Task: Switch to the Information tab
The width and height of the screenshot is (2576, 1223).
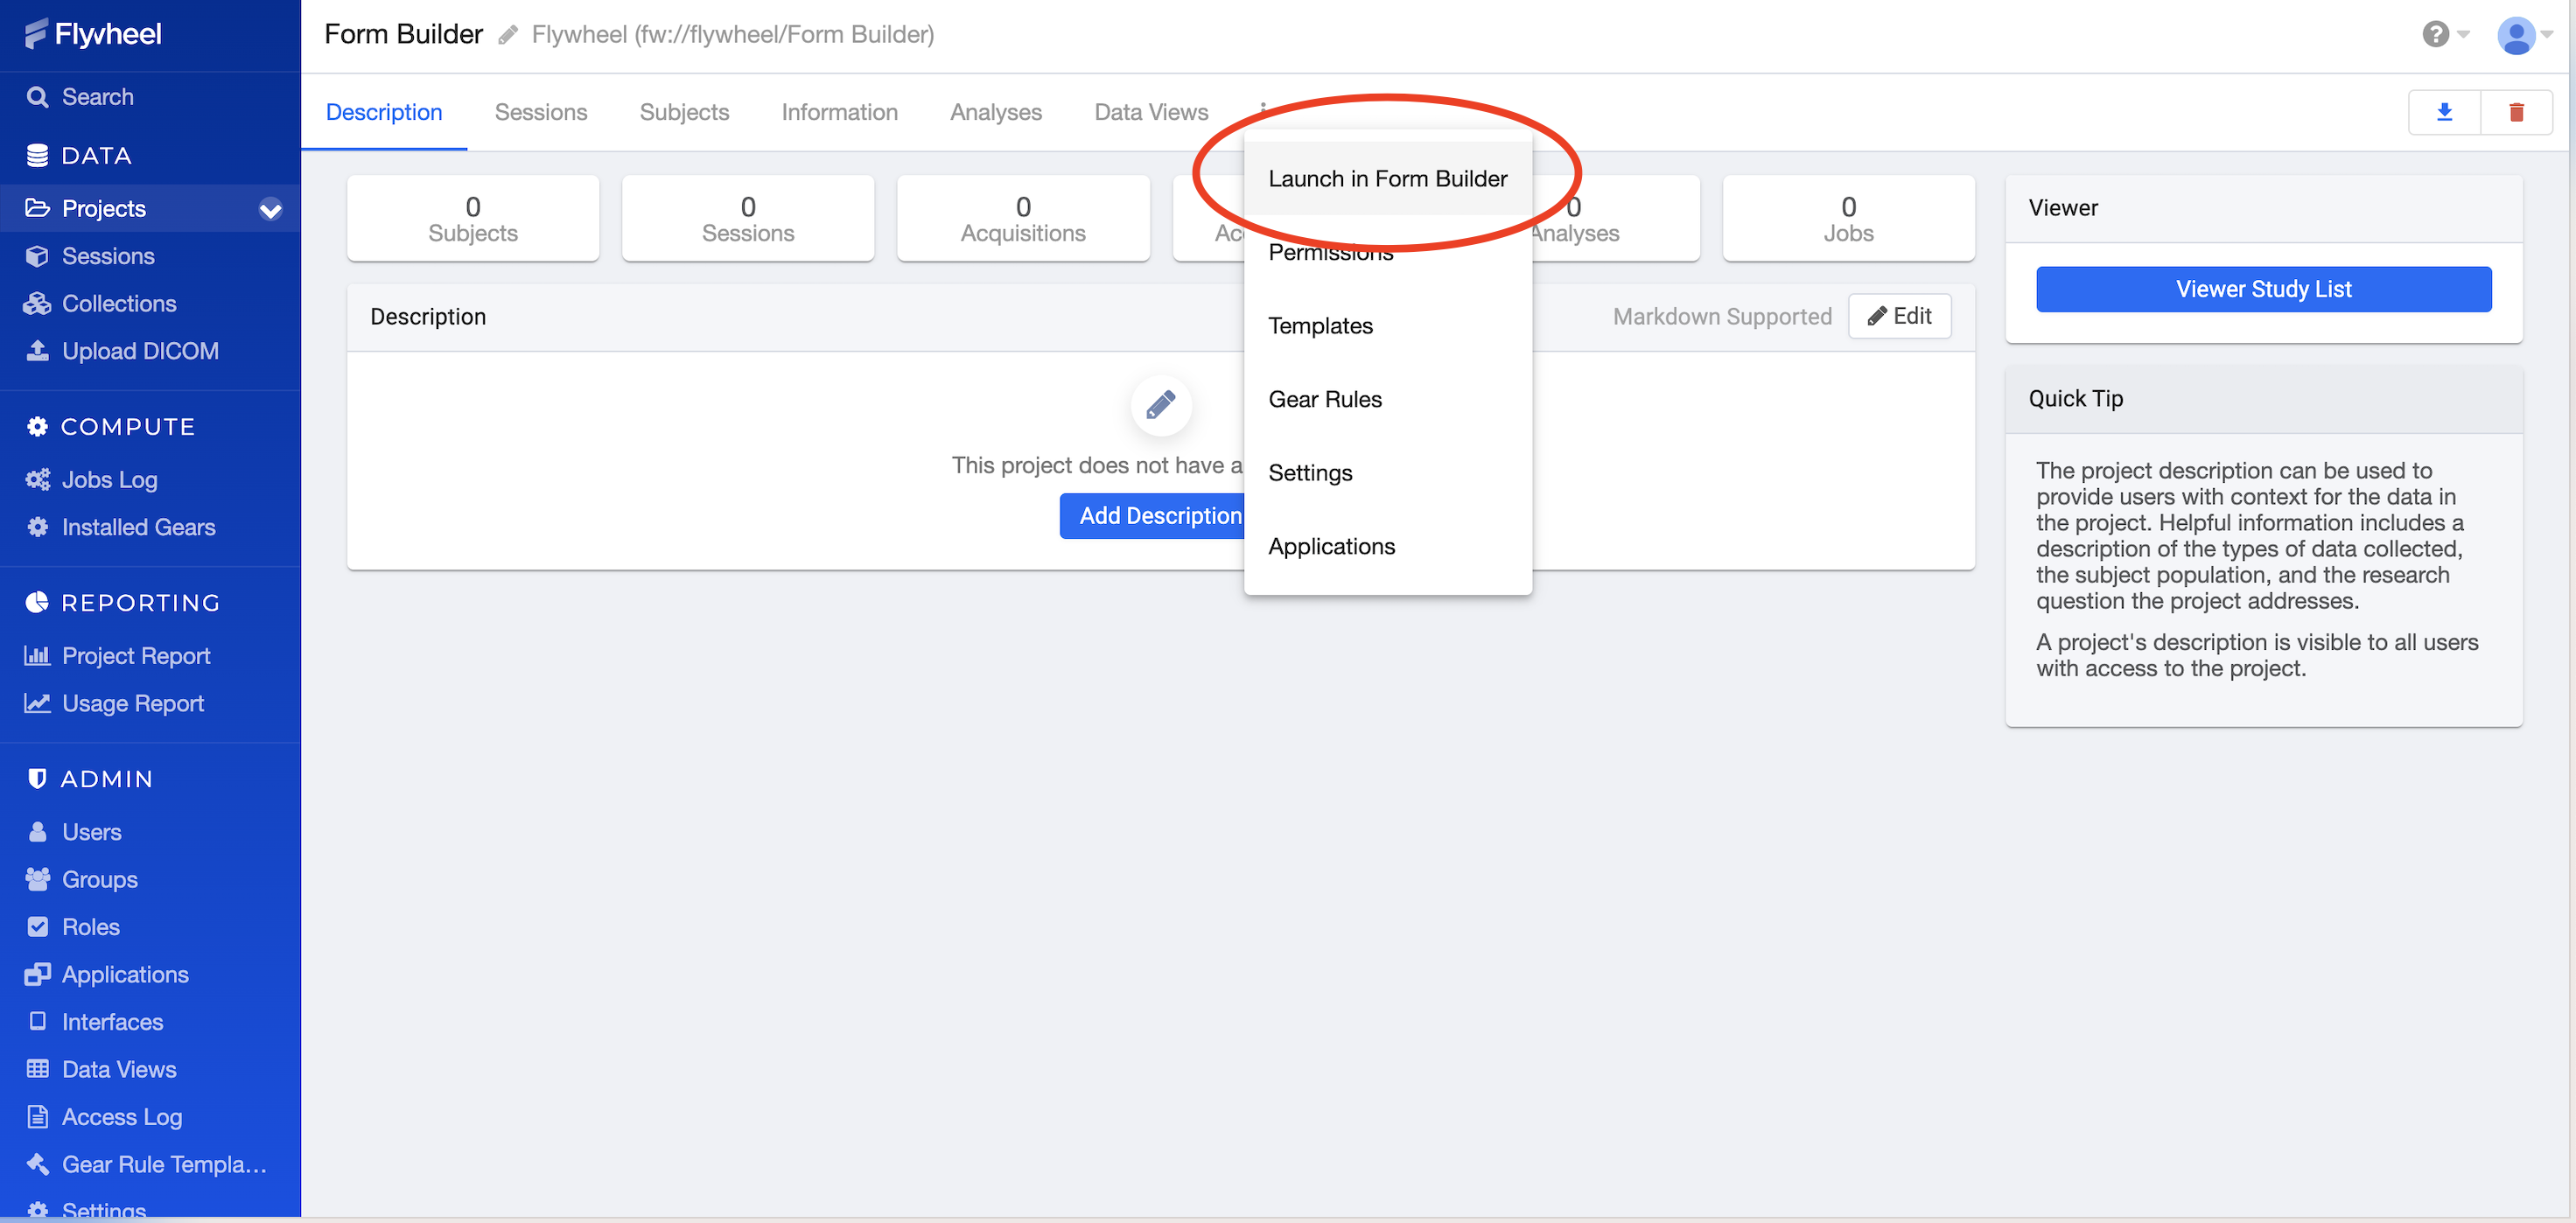Action: [839, 112]
